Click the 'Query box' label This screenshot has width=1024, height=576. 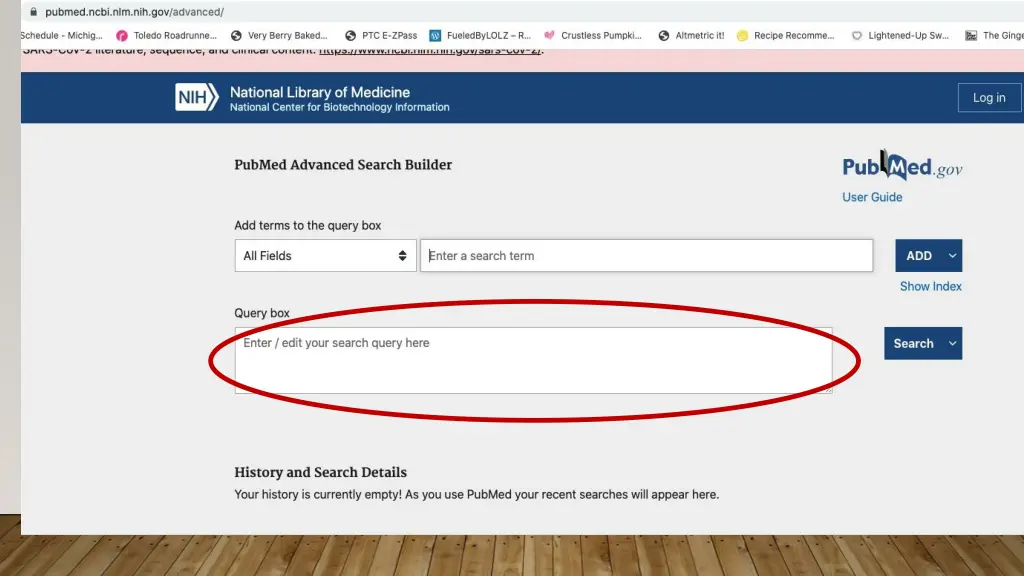tap(262, 313)
